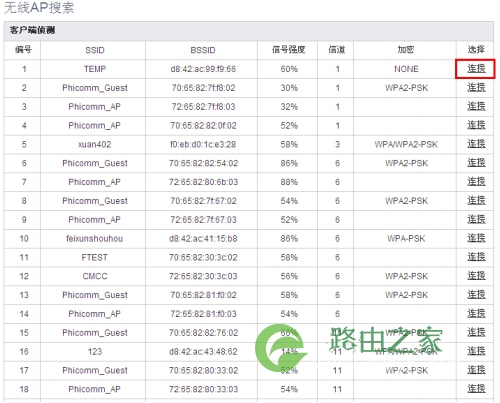Connect to xuan402 network in row 5
The width and height of the screenshot is (500, 403).
tap(476, 144)
